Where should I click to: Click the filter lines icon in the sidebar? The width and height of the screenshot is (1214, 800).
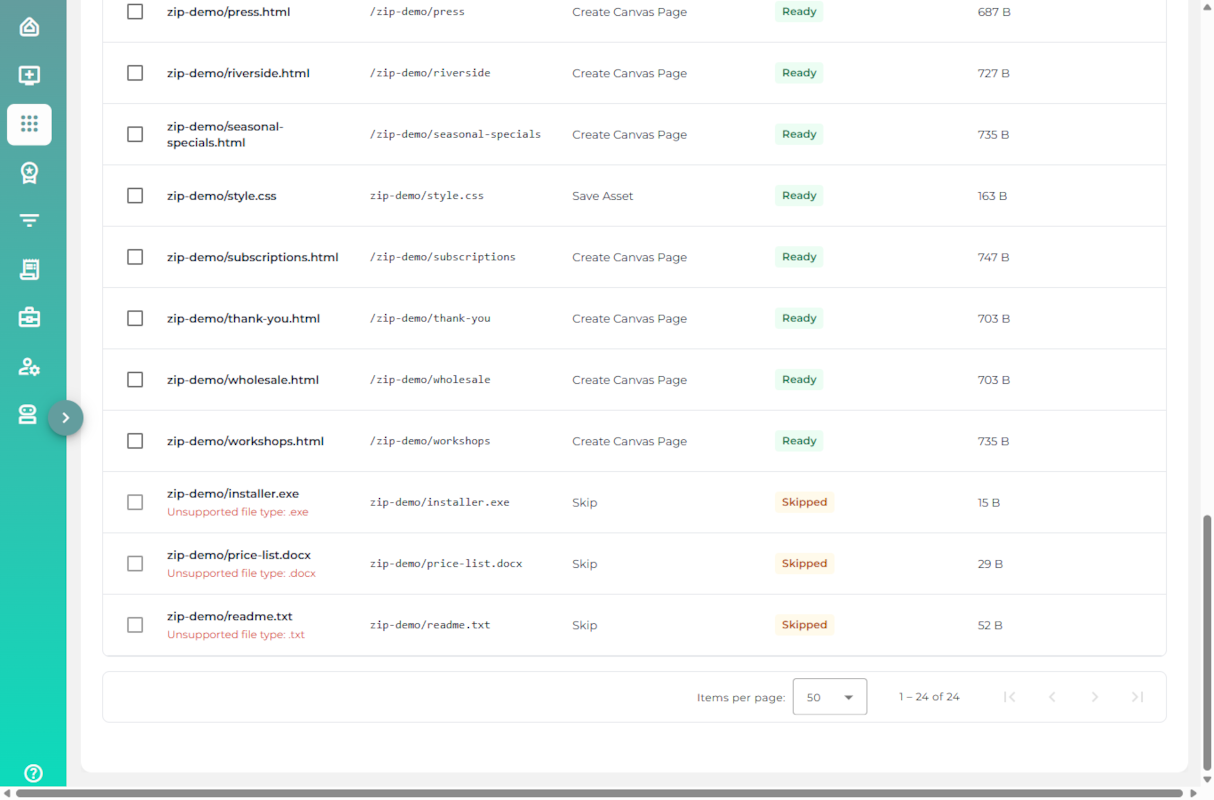click(x=29, y=220)
